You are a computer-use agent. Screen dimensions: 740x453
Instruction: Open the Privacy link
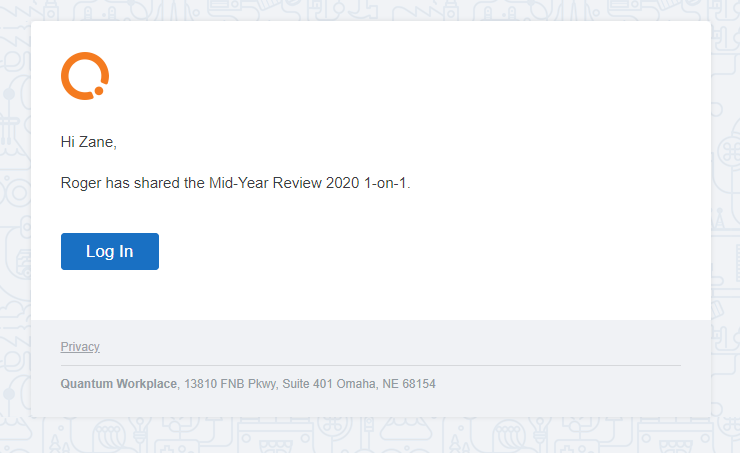click(x=80, y=347)
